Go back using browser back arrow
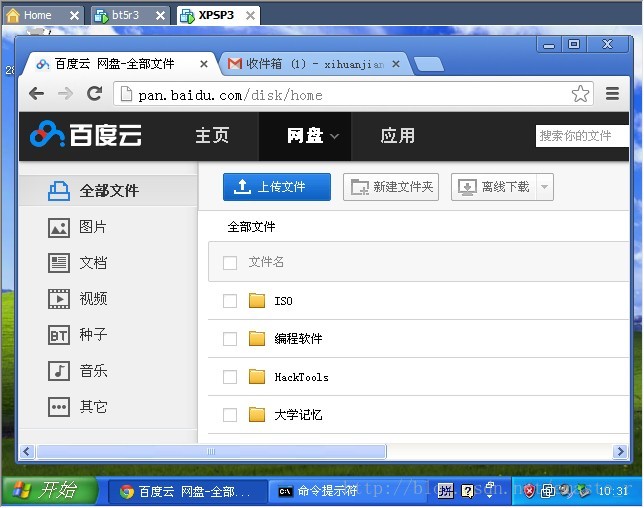 (37, 94)
